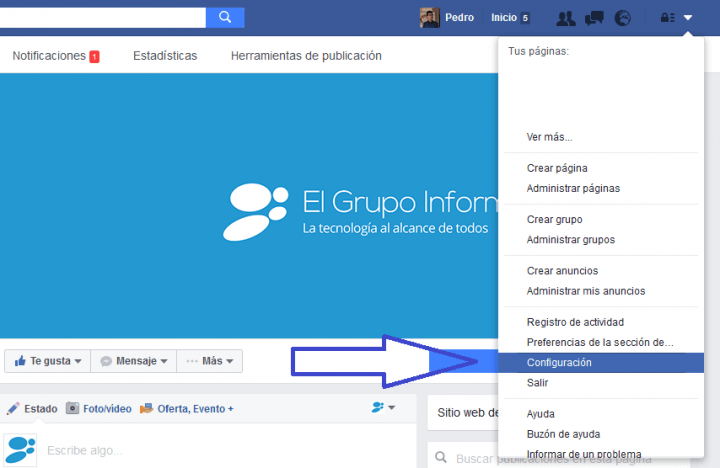Open Buzón de ayuda entry
Image resolution: width=720 pixels, height=468 pixels.
coord(563,434)
